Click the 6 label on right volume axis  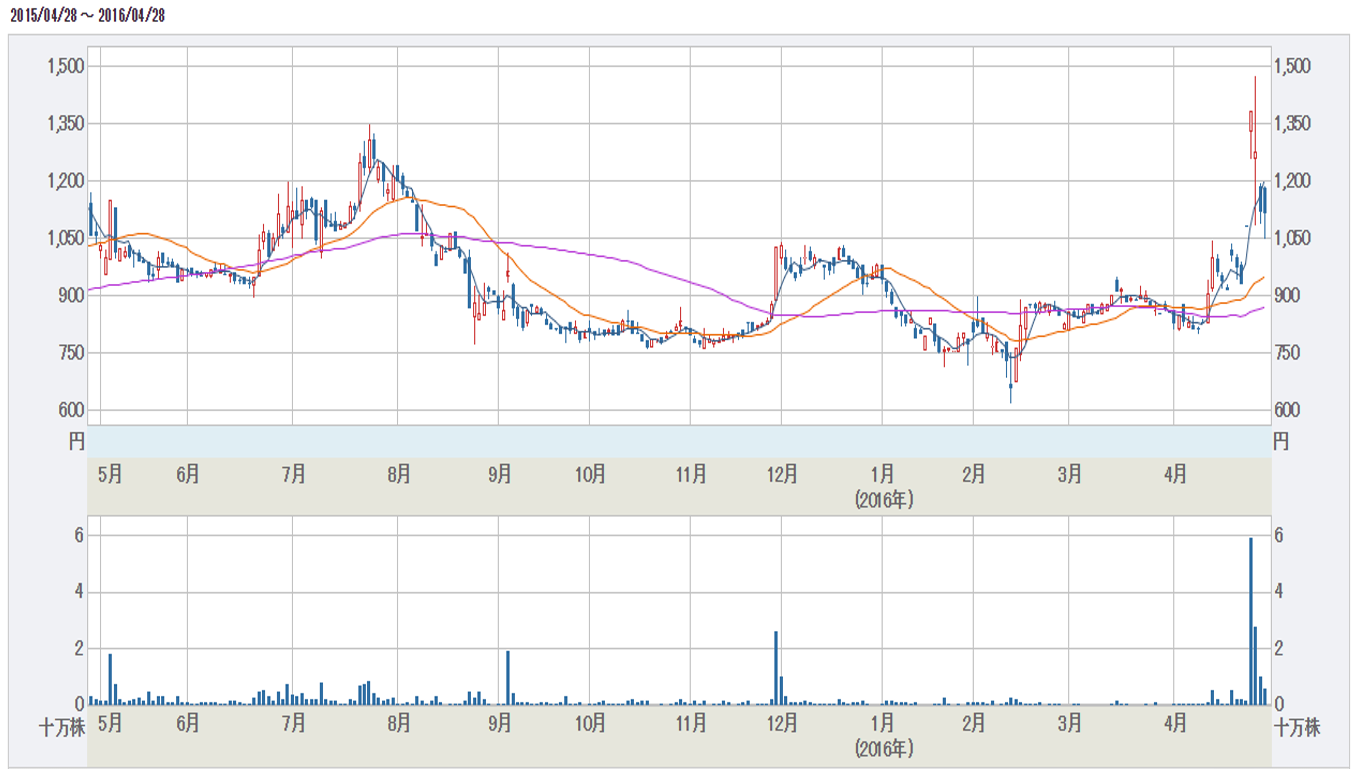click(x=1280, y=535)
